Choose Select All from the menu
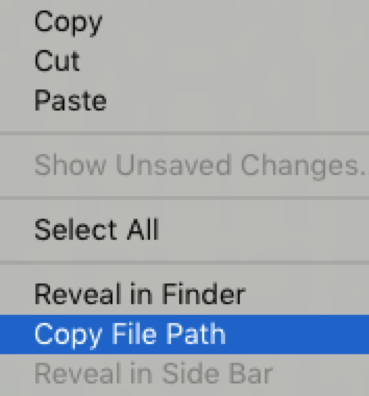Viewport: 369px width, 396px height. (184, 230)
